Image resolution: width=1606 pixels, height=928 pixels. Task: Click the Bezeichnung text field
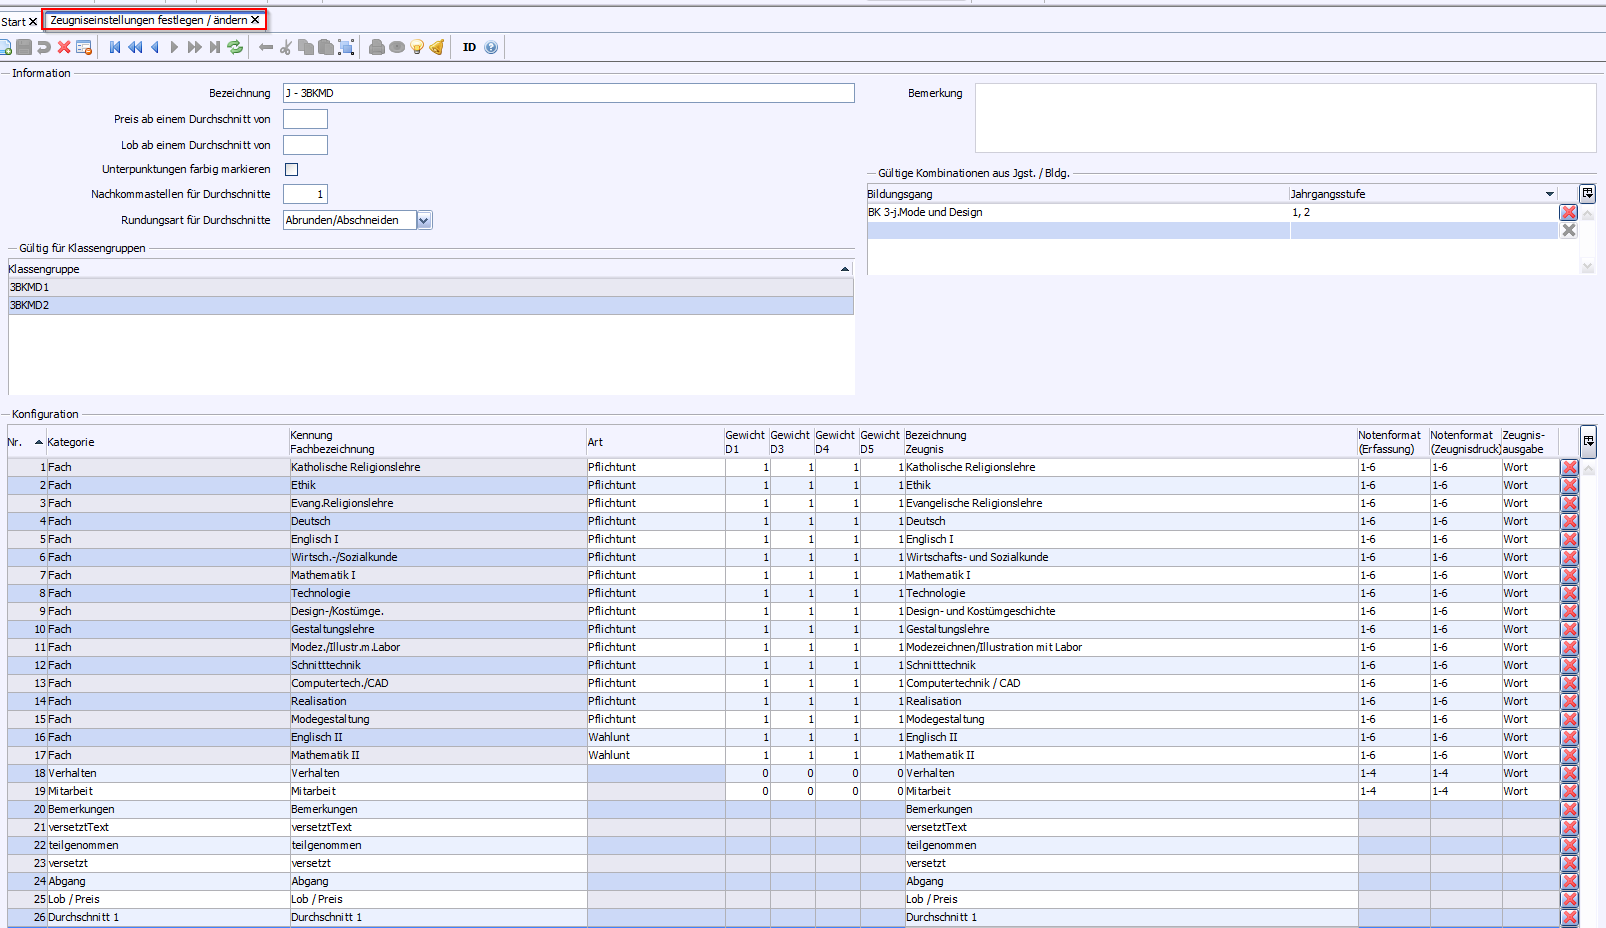click(x=568, y=93)
